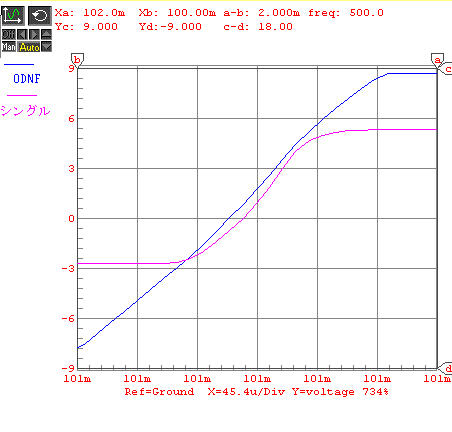
Task: Click the magenta legend line swatch
Action: point(22,95)
